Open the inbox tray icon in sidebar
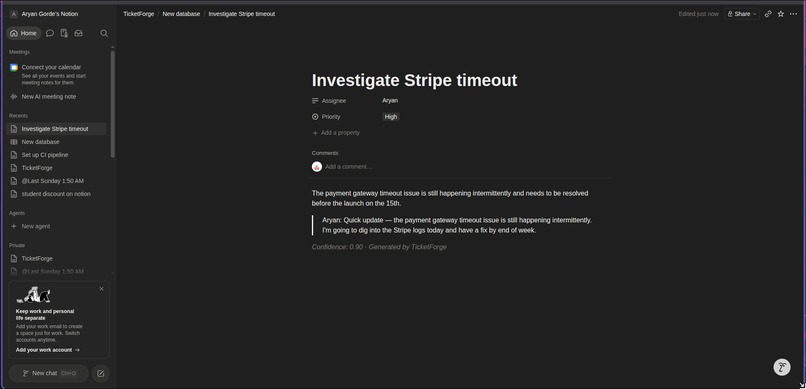Screen dimensions: 806x389 [x=78, y=33]
